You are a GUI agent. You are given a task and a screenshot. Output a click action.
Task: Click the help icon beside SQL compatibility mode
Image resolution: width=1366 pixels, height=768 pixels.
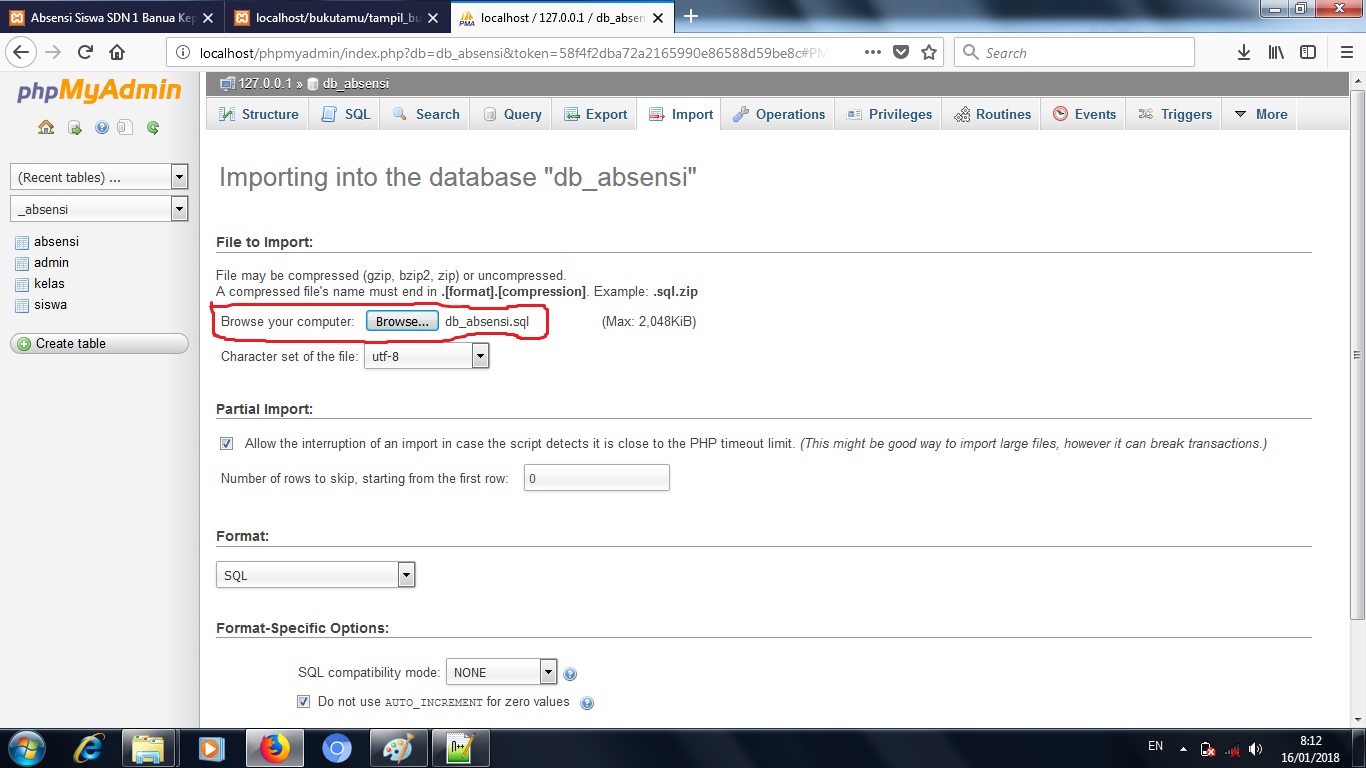(x=570, y=673)
